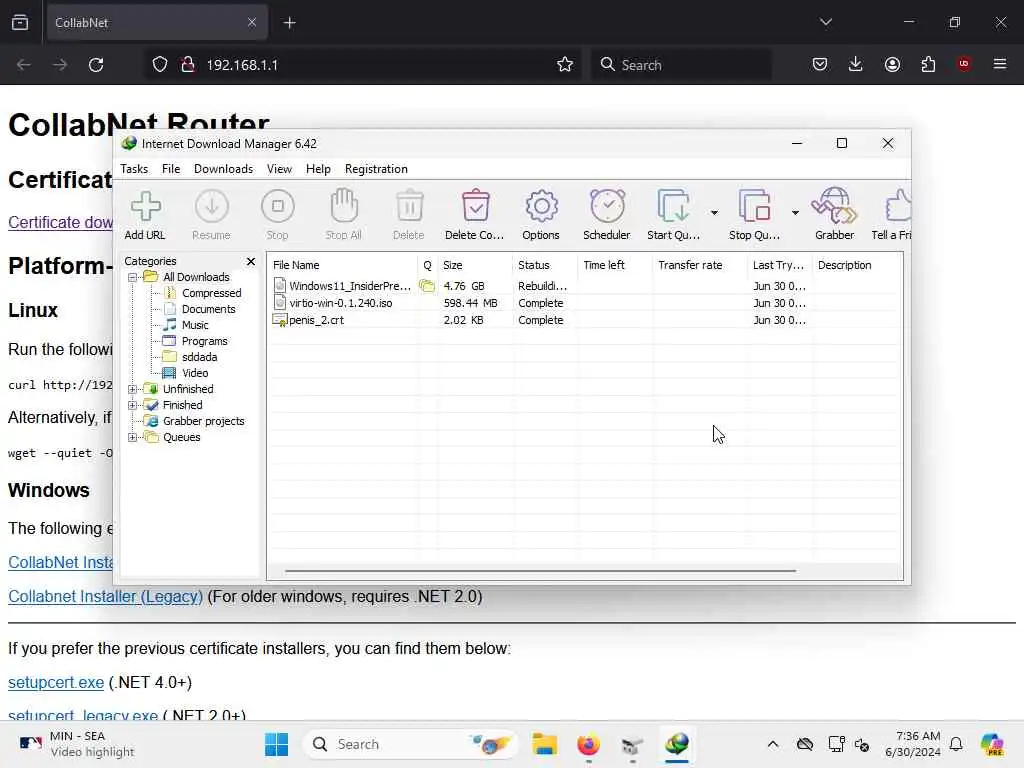The image size is (1024, 768).
Task: Open the Registration menu
Action: pos(376,169)
